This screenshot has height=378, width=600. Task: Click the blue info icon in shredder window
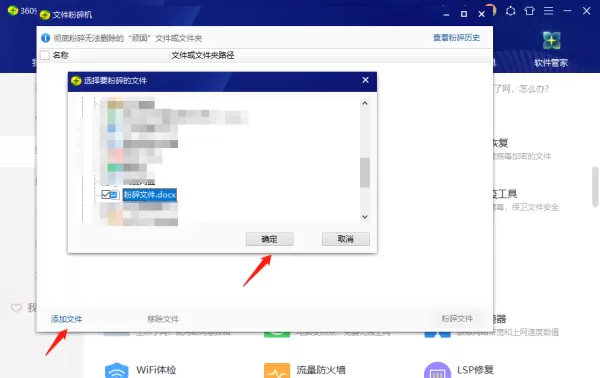[46, 38]
